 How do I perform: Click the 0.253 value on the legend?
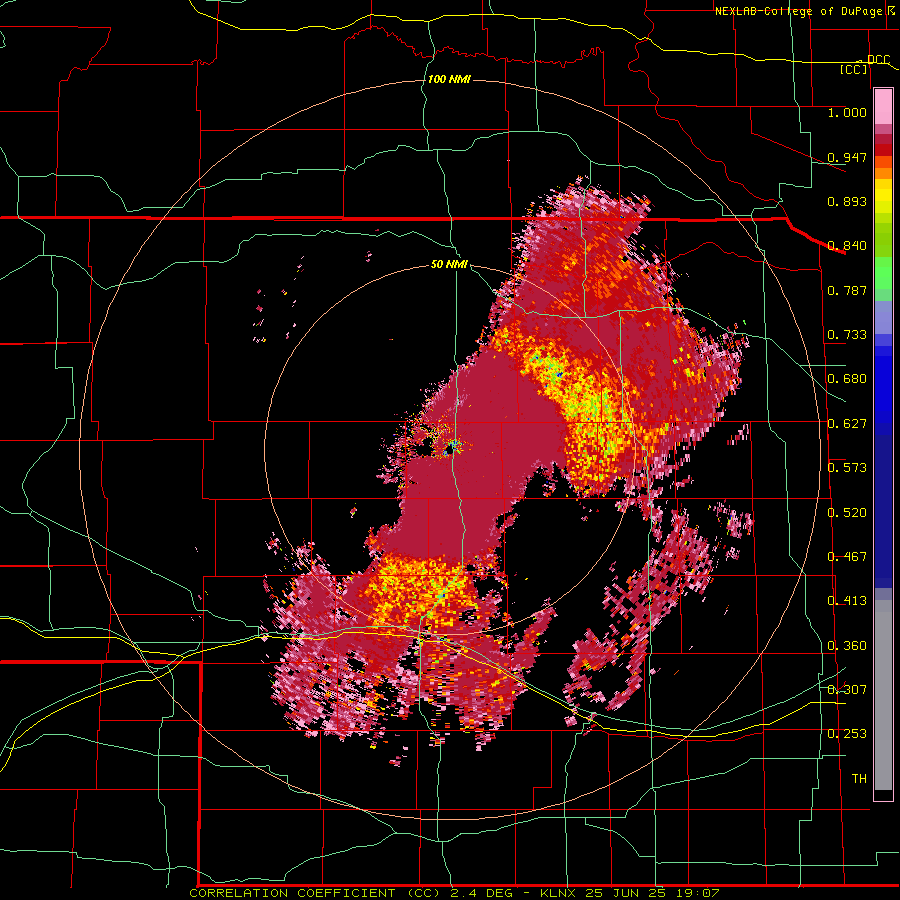(847, 734)
